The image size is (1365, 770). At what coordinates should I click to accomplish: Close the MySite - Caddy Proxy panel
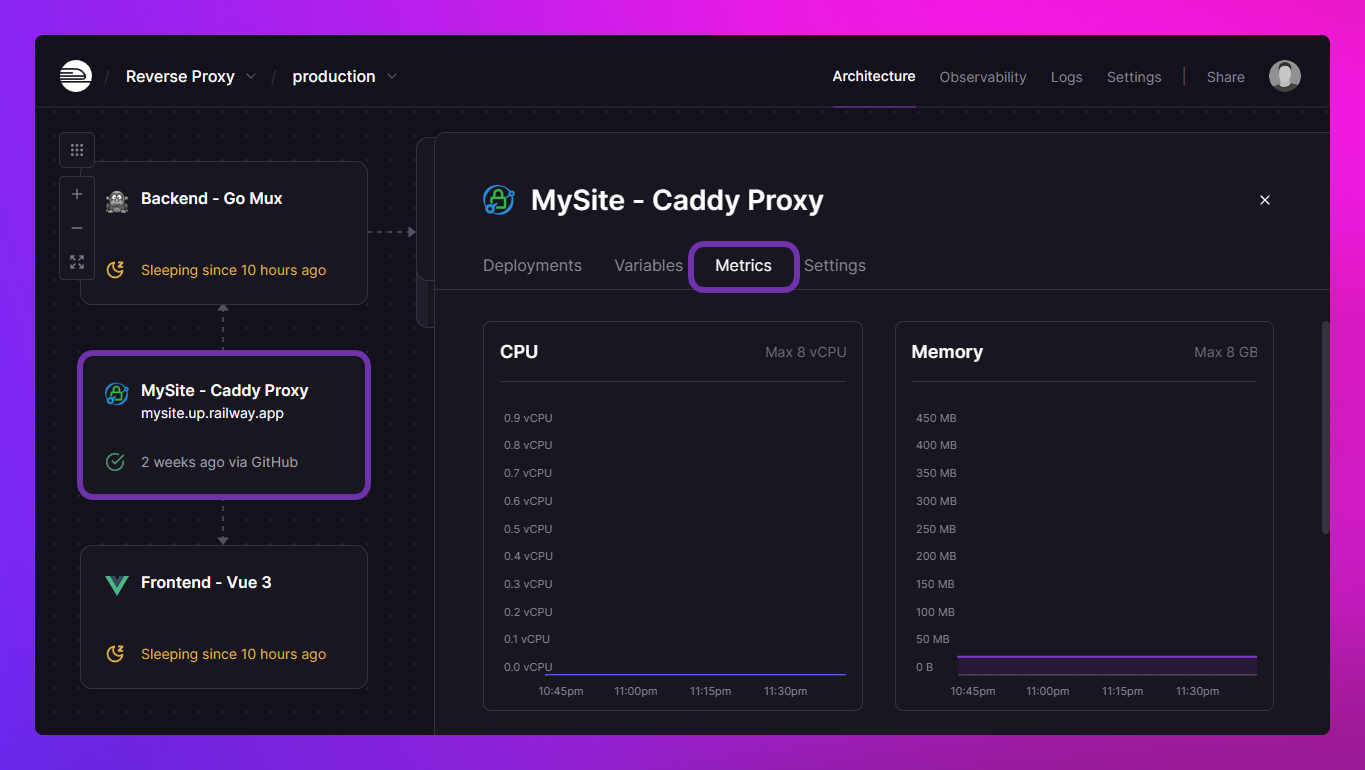1265,200
